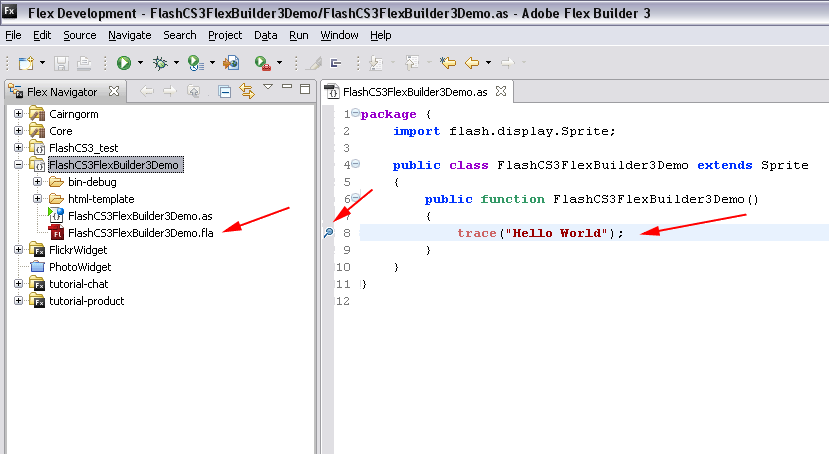829x454 pixels.
Task: Open the File menu
Action: pyautogui.click(x=13, y=35)
